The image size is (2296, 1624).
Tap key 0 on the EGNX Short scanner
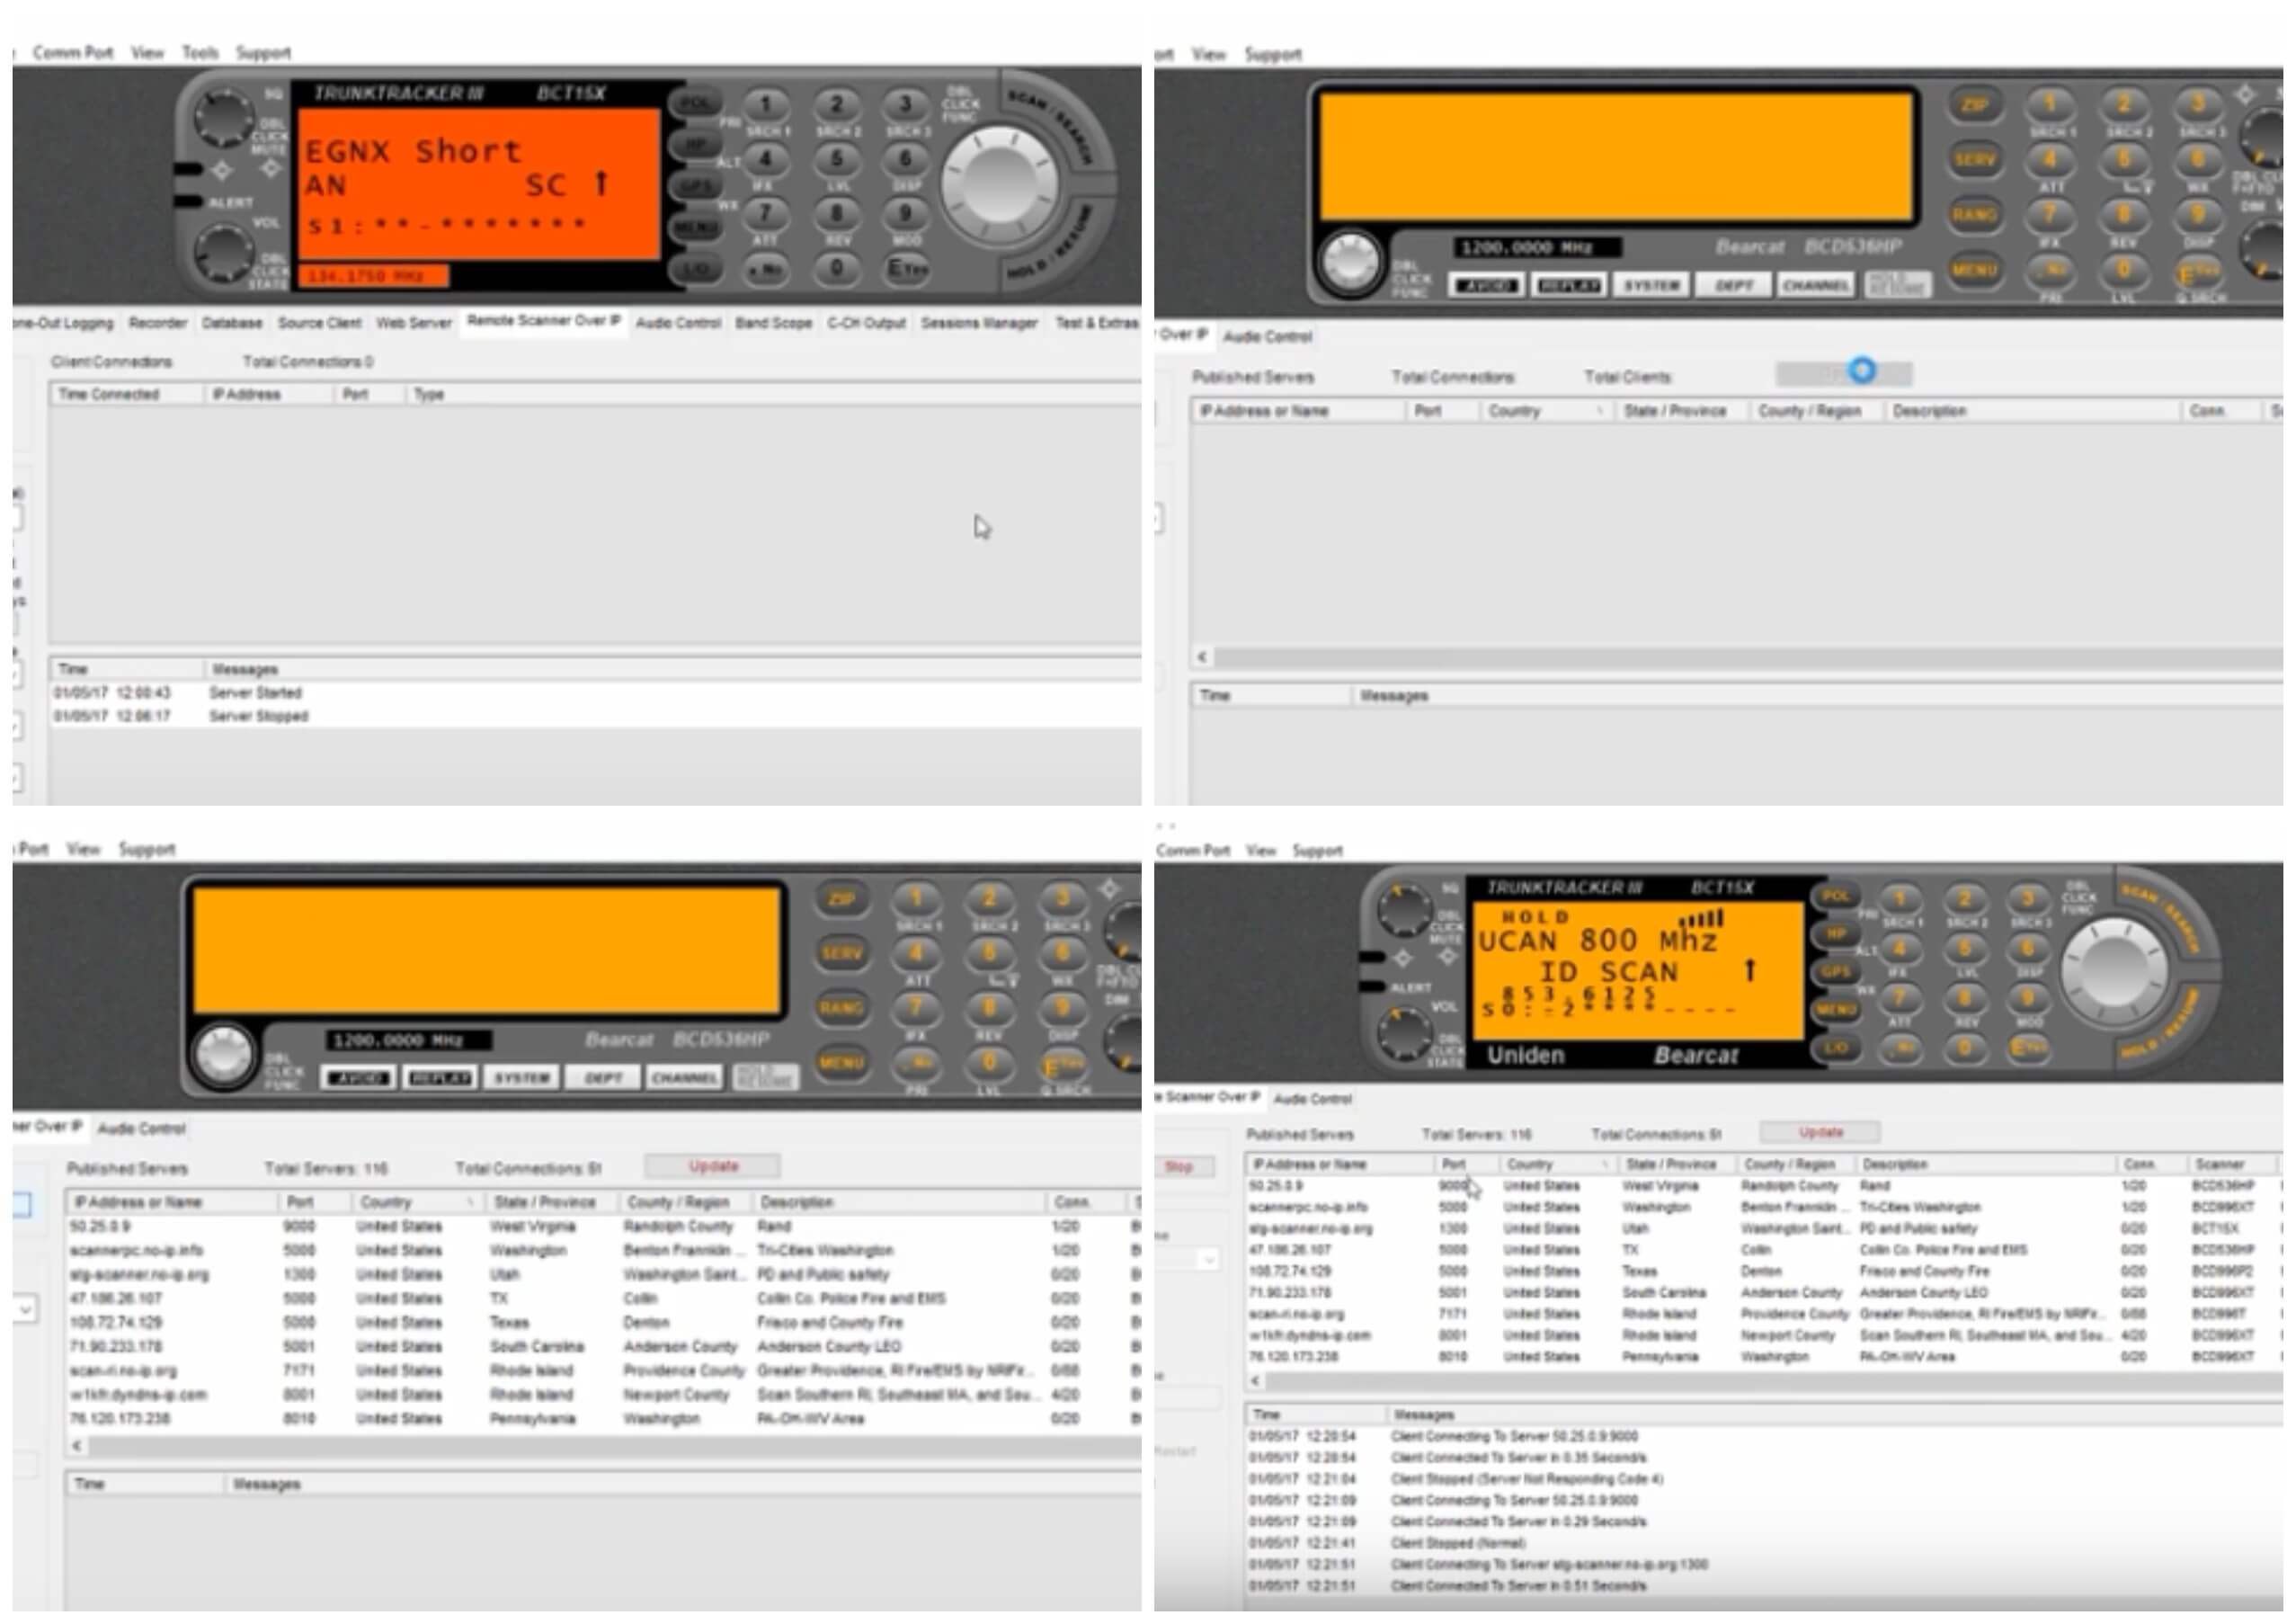click(836, 268)
